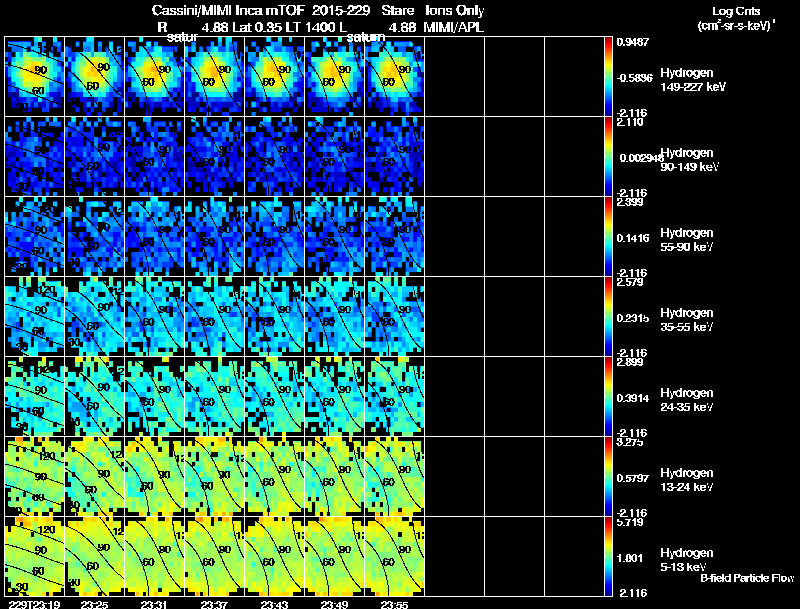Screen dimensions: 800x609
Task: Click the 'Ions Only' label in the header
Action: [x=455, y=11]
